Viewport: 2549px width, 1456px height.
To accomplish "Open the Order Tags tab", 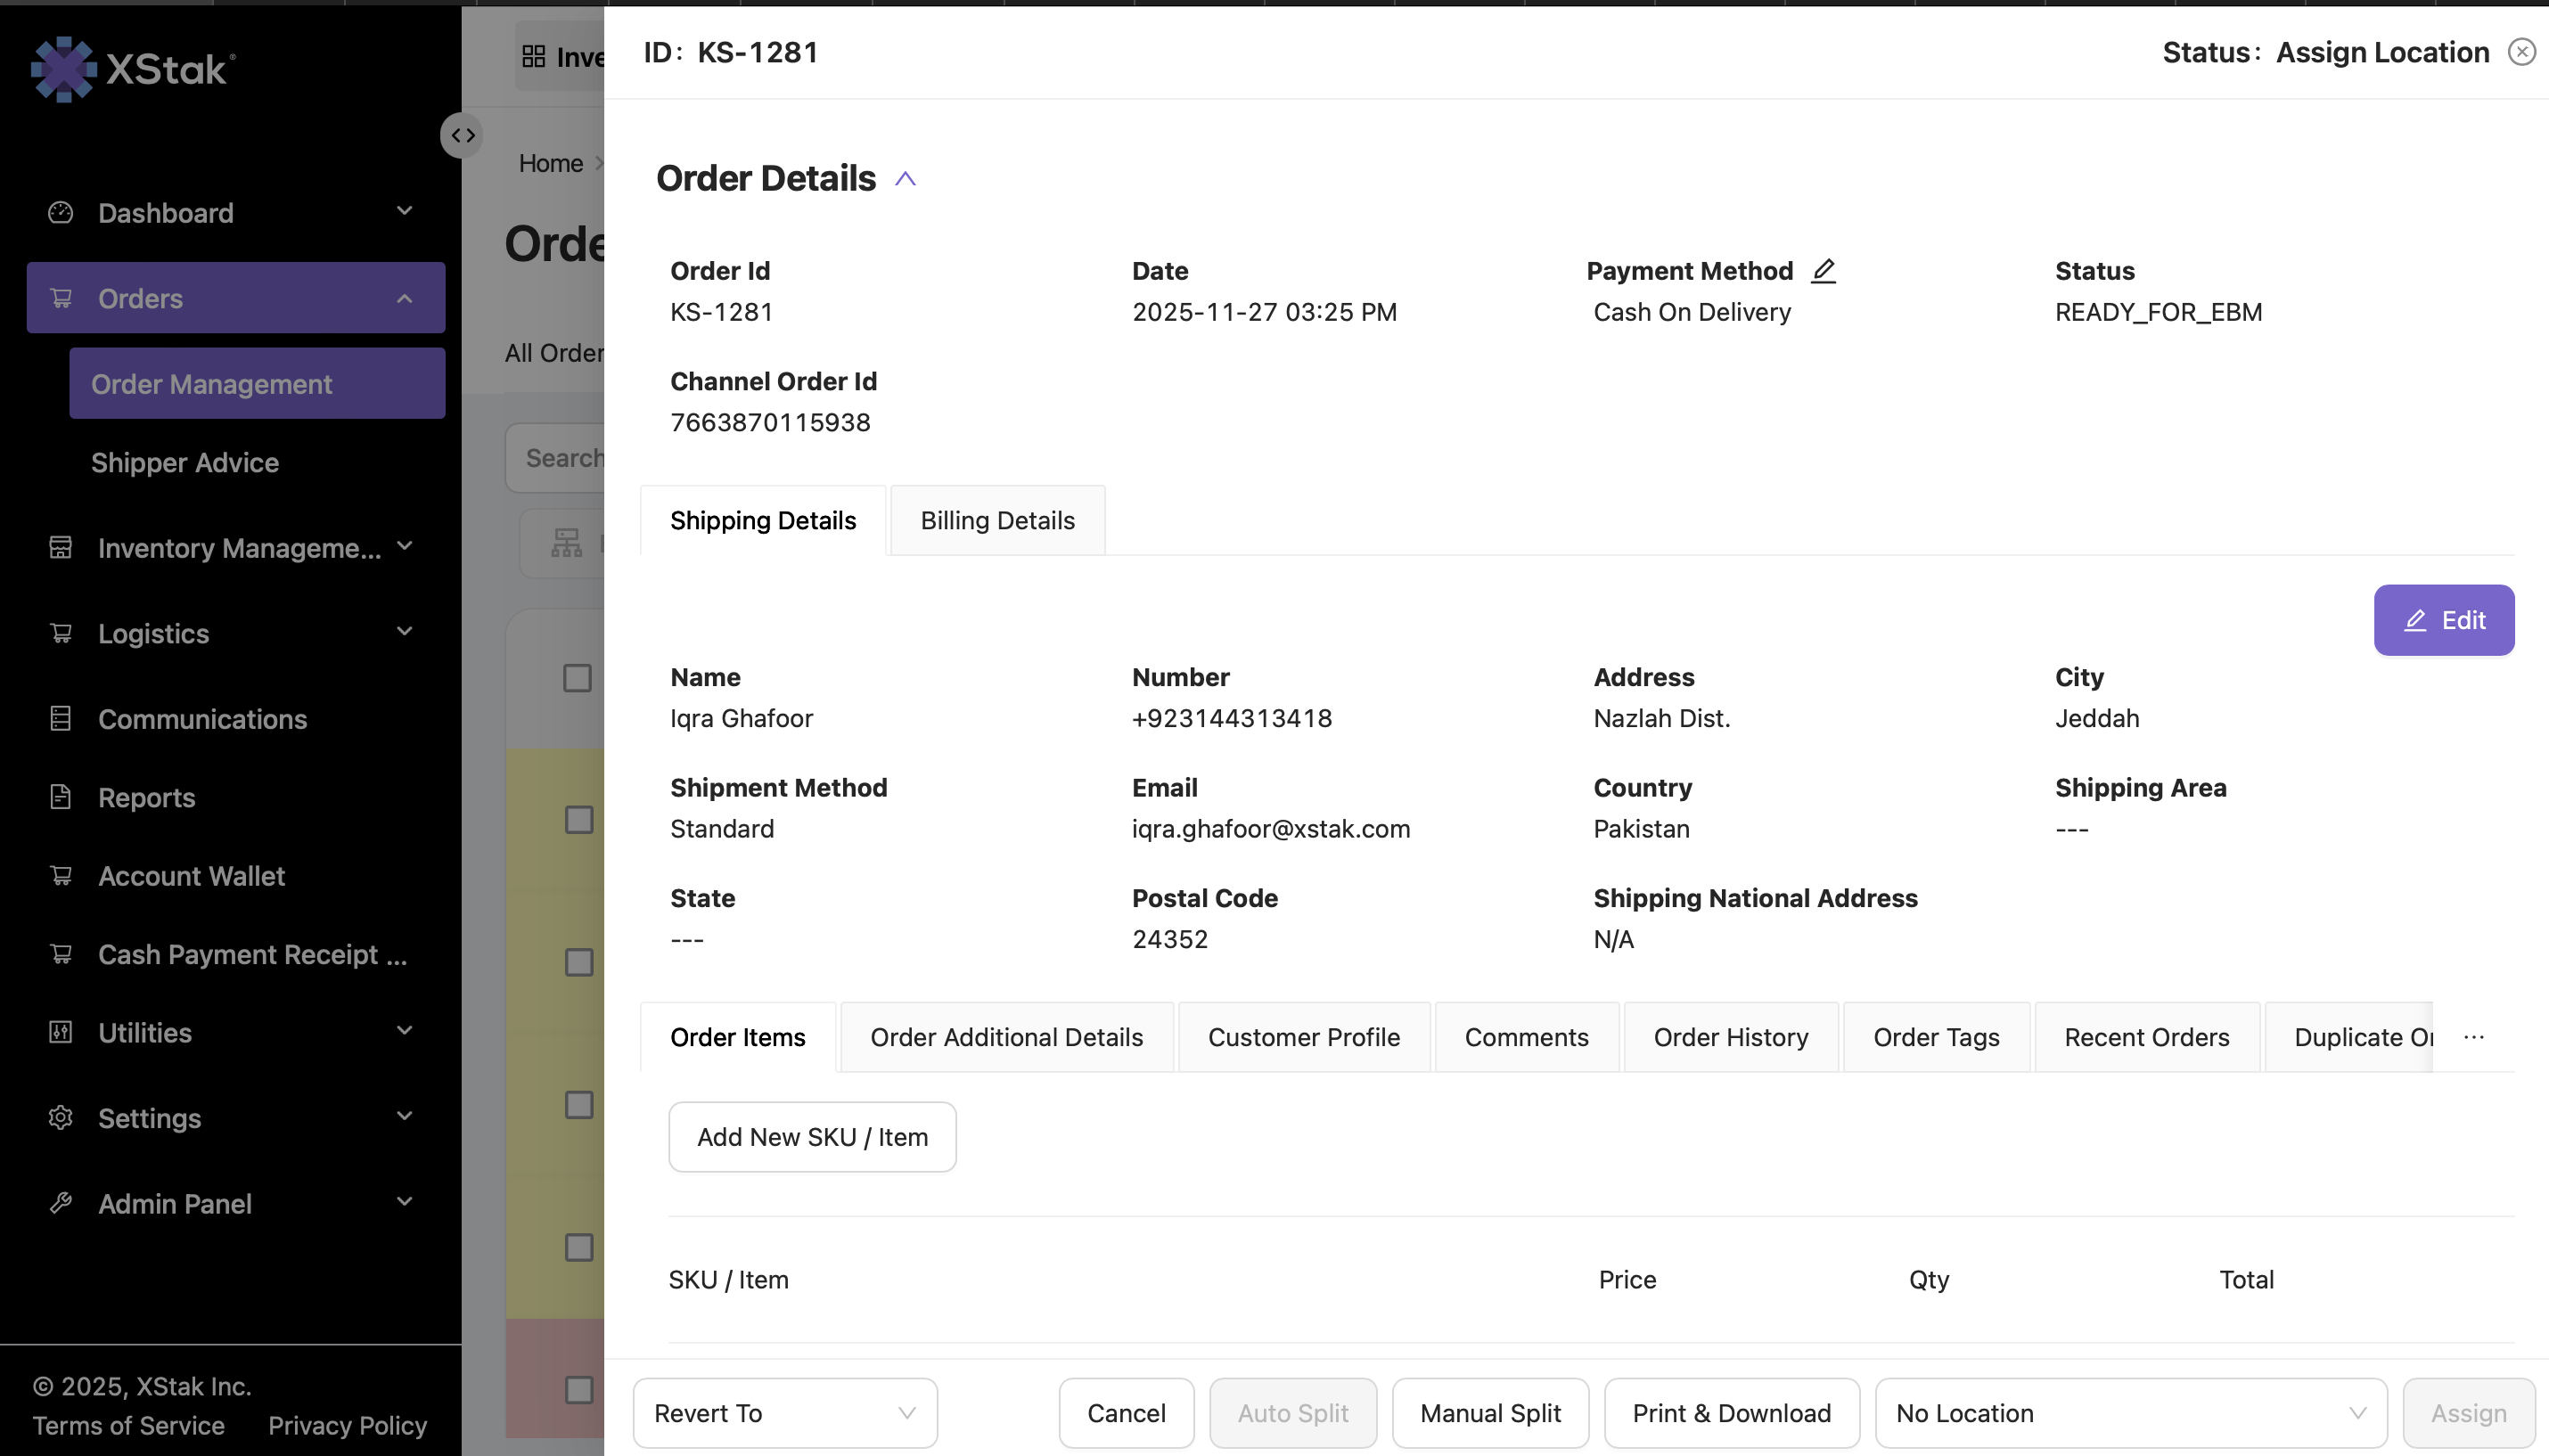I will point(1936,1037).
